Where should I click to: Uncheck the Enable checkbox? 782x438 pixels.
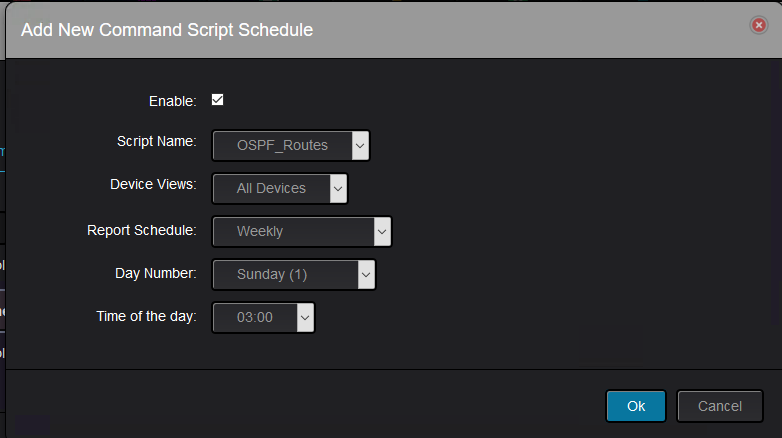click(x=217, y=100)
